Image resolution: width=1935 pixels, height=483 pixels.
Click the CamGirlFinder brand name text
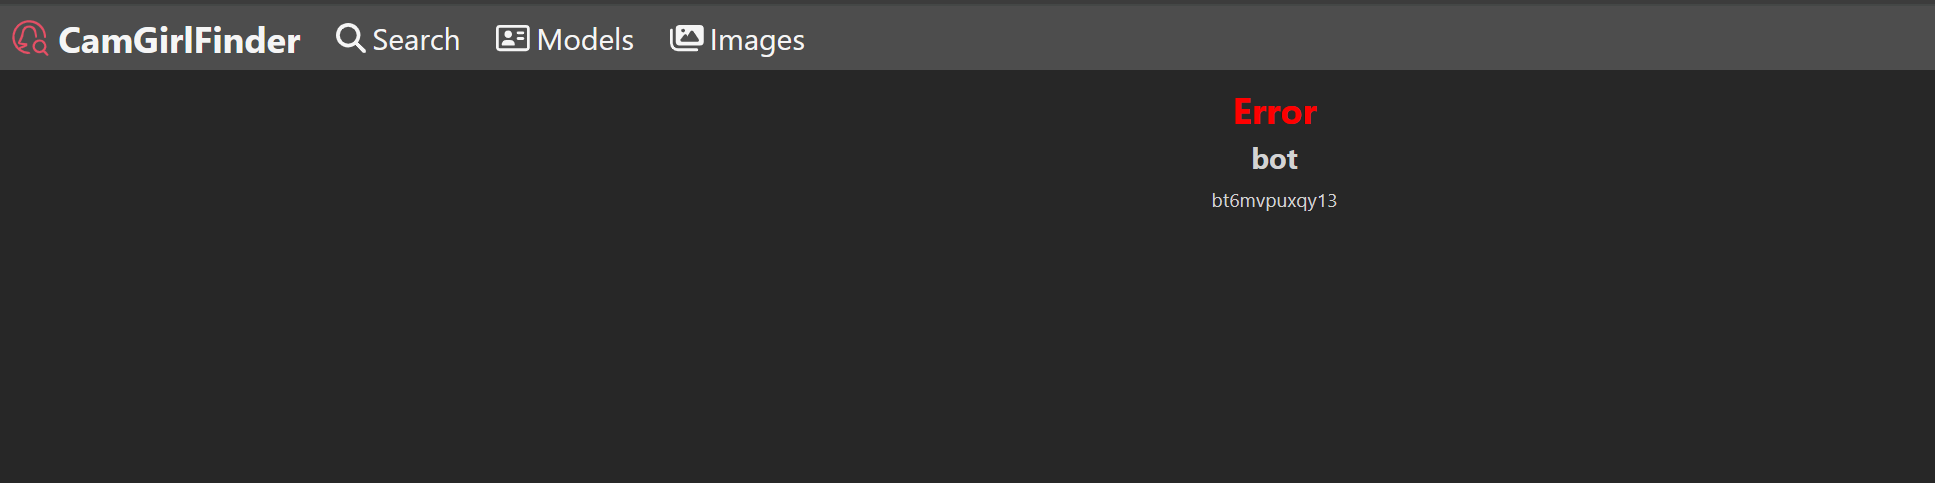point(179,40)
